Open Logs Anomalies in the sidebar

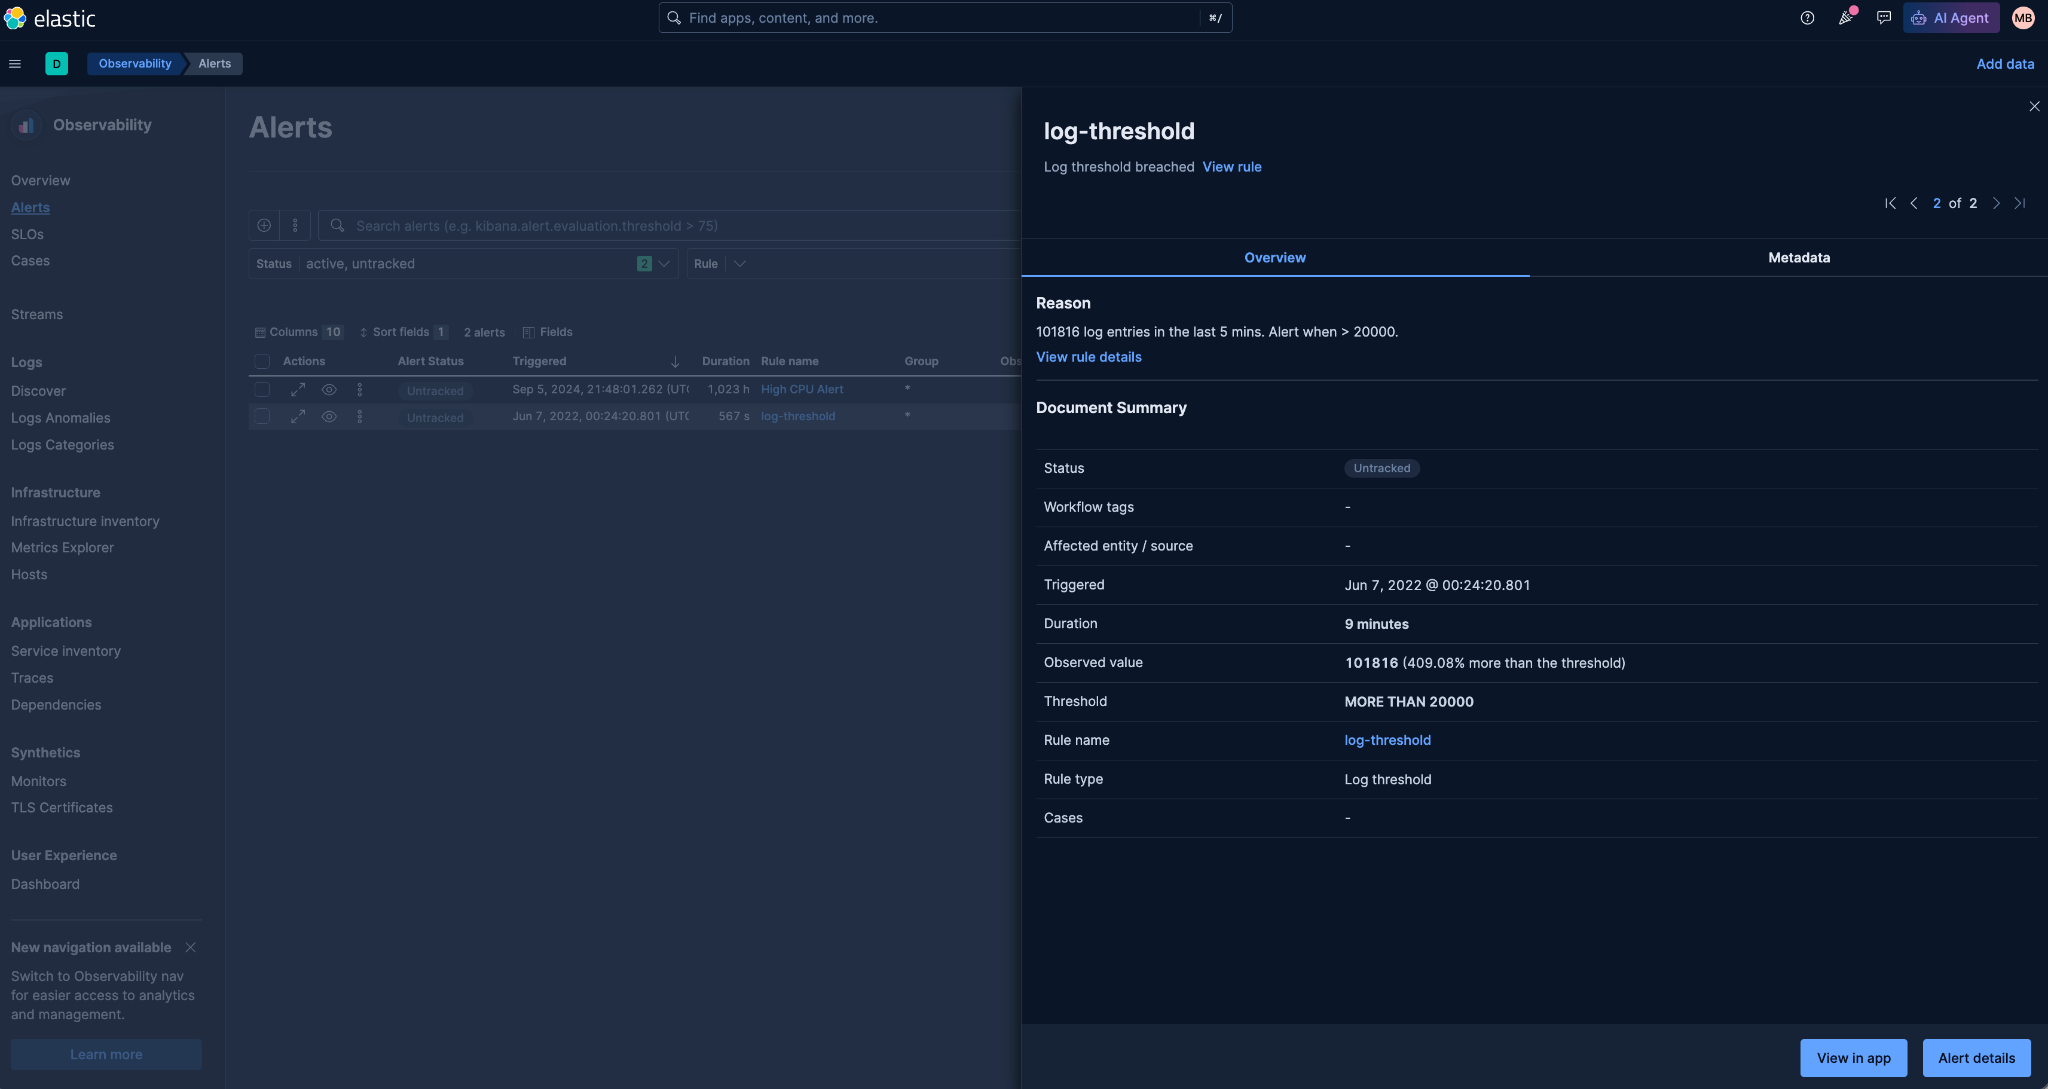pyautogui.click(x=61, y=418)
